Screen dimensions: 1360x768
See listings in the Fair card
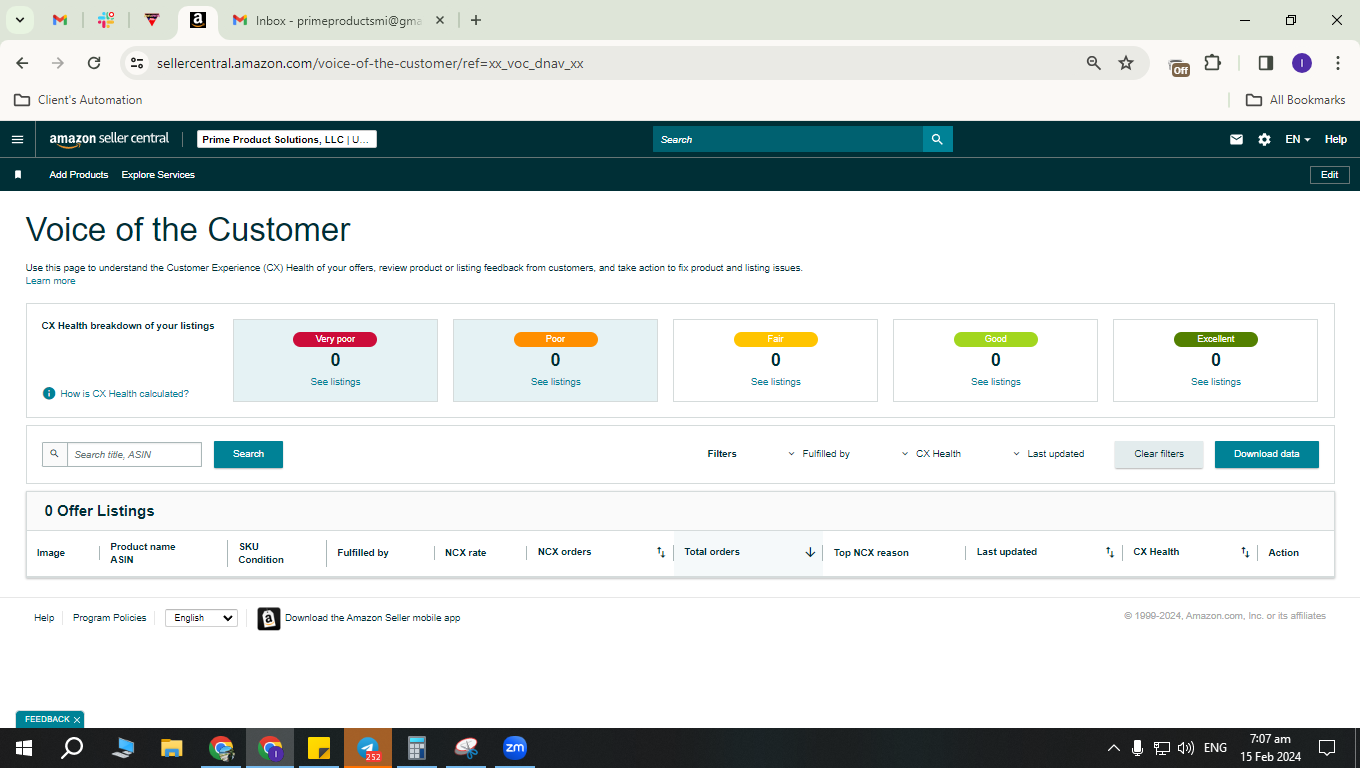(776, 382)
